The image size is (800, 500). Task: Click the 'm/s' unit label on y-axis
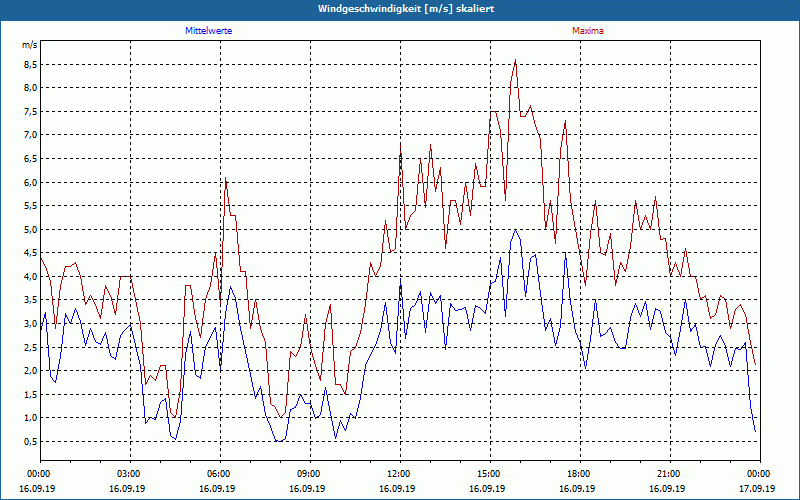coord(30,45)
